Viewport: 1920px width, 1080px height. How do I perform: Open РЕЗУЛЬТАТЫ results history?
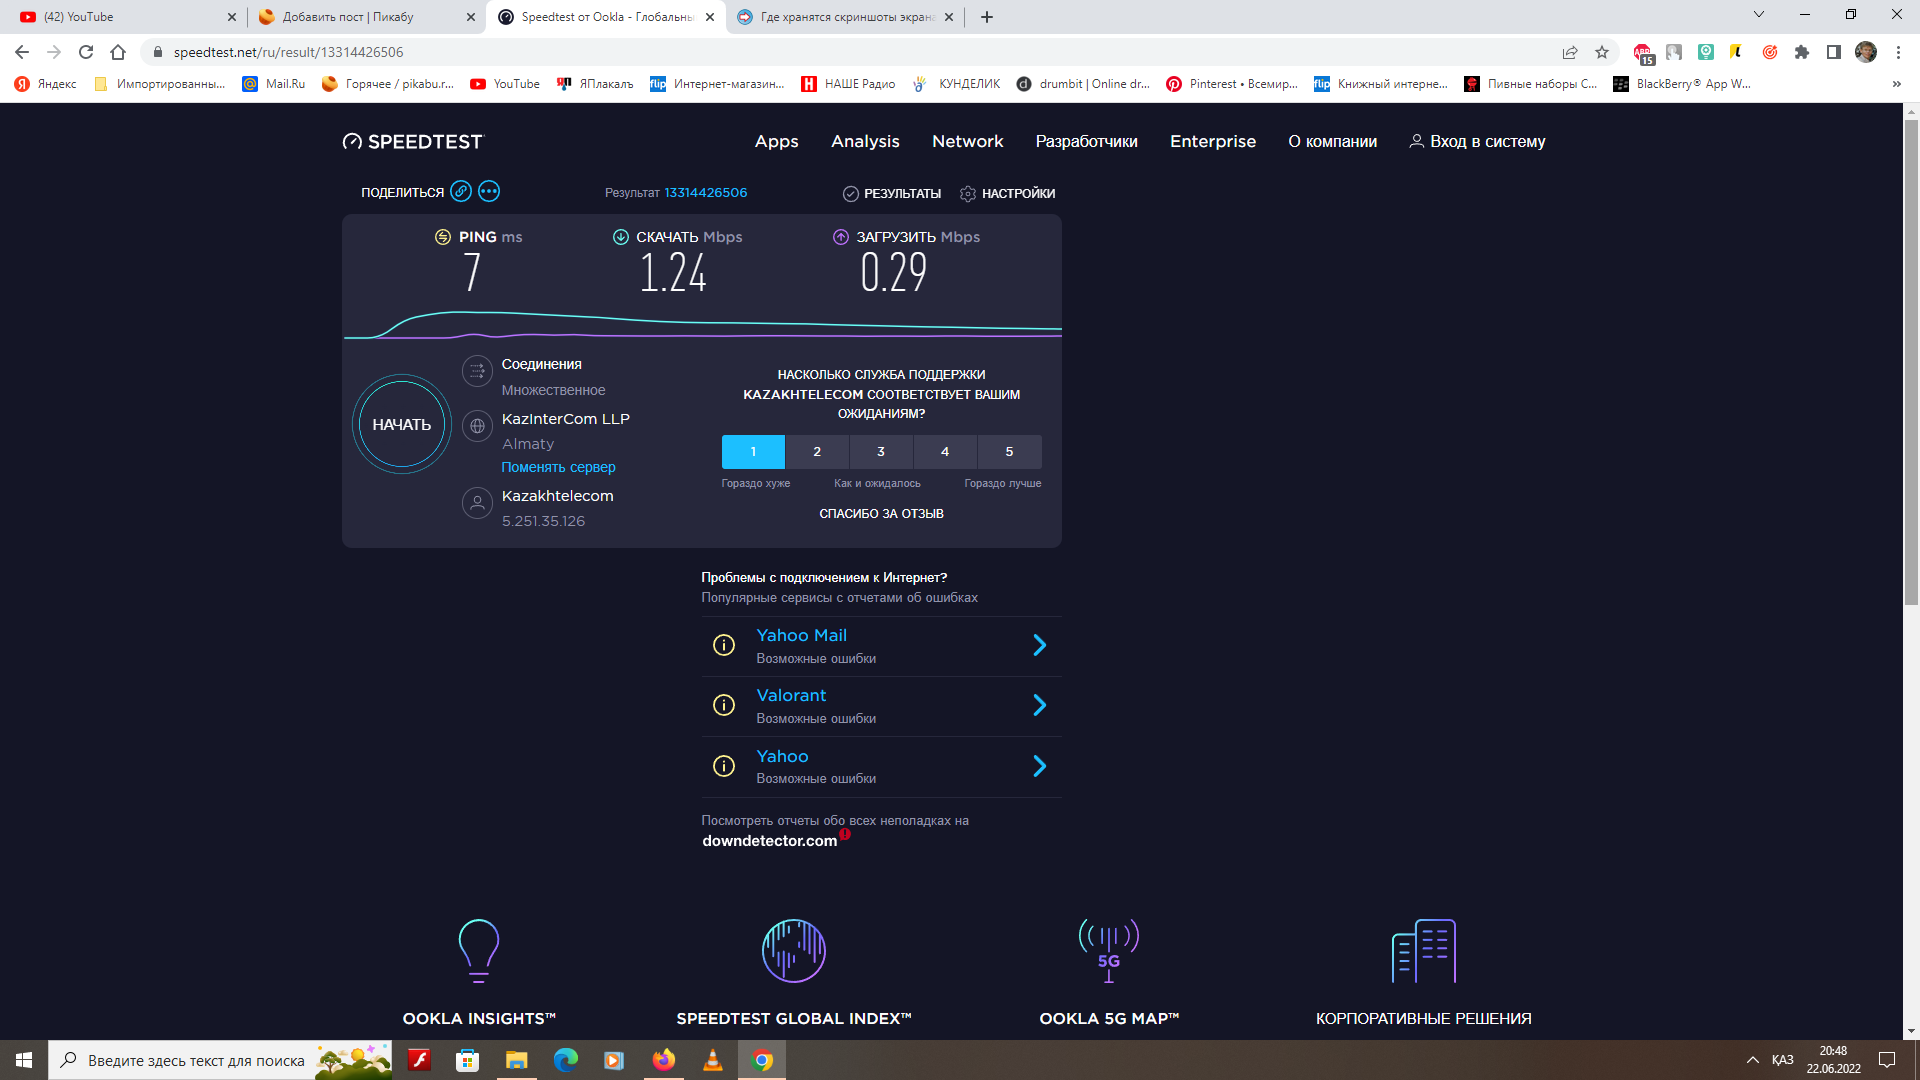[x=892, y=193]
